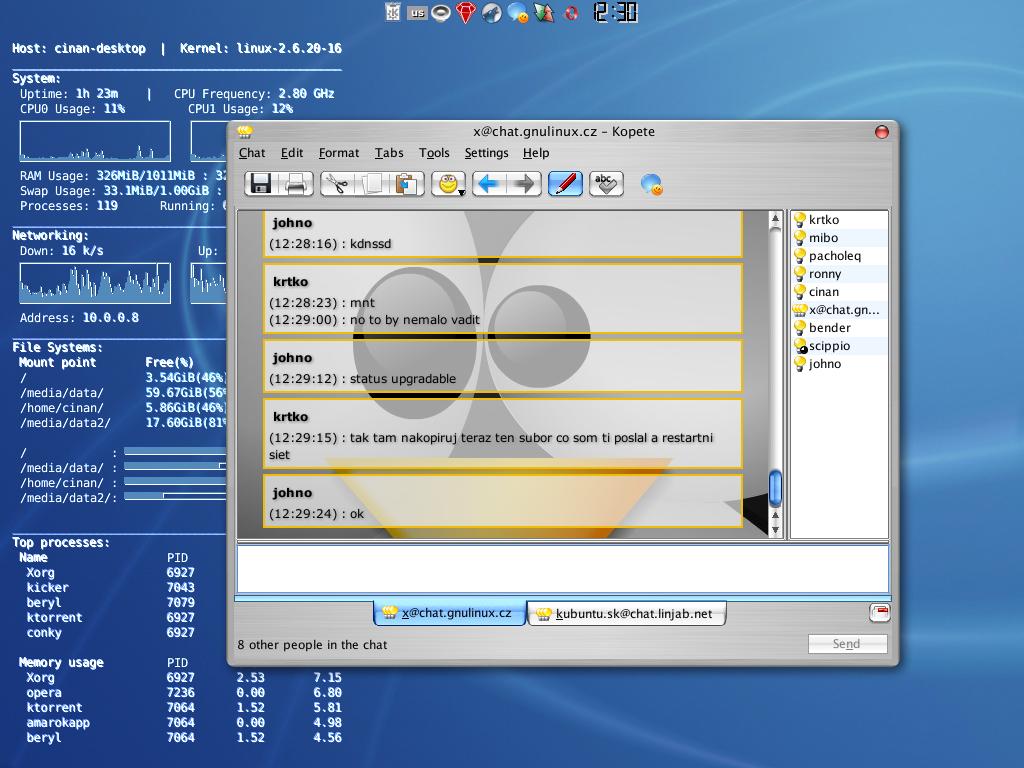The width and height of the screenshot is (1024, 768).
Task: Select contact pacholeq in the member list
Action: [839, 256]
